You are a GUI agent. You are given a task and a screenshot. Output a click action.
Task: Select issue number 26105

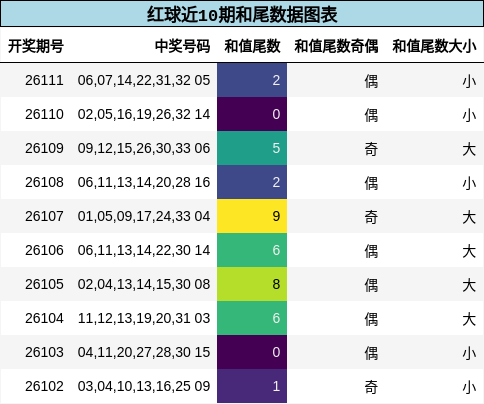(44, 284)
